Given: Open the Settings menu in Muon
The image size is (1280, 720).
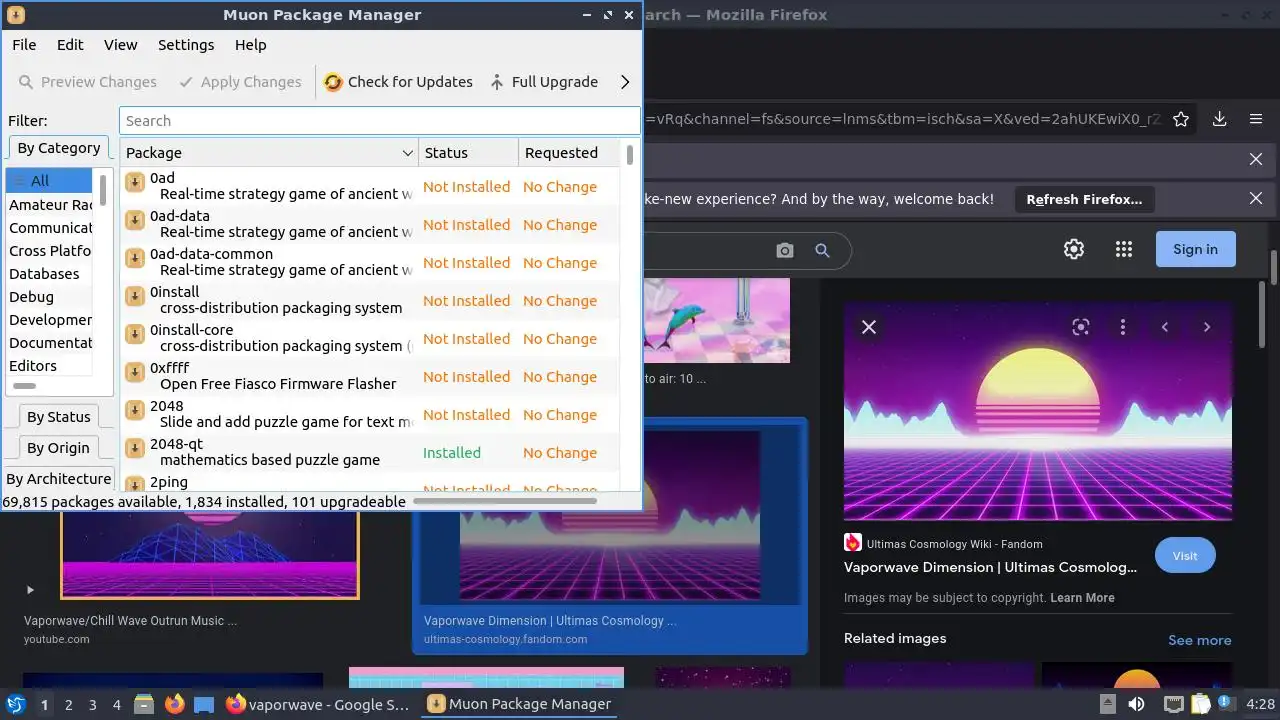Looking at the screenshot, I should (186, 45).
